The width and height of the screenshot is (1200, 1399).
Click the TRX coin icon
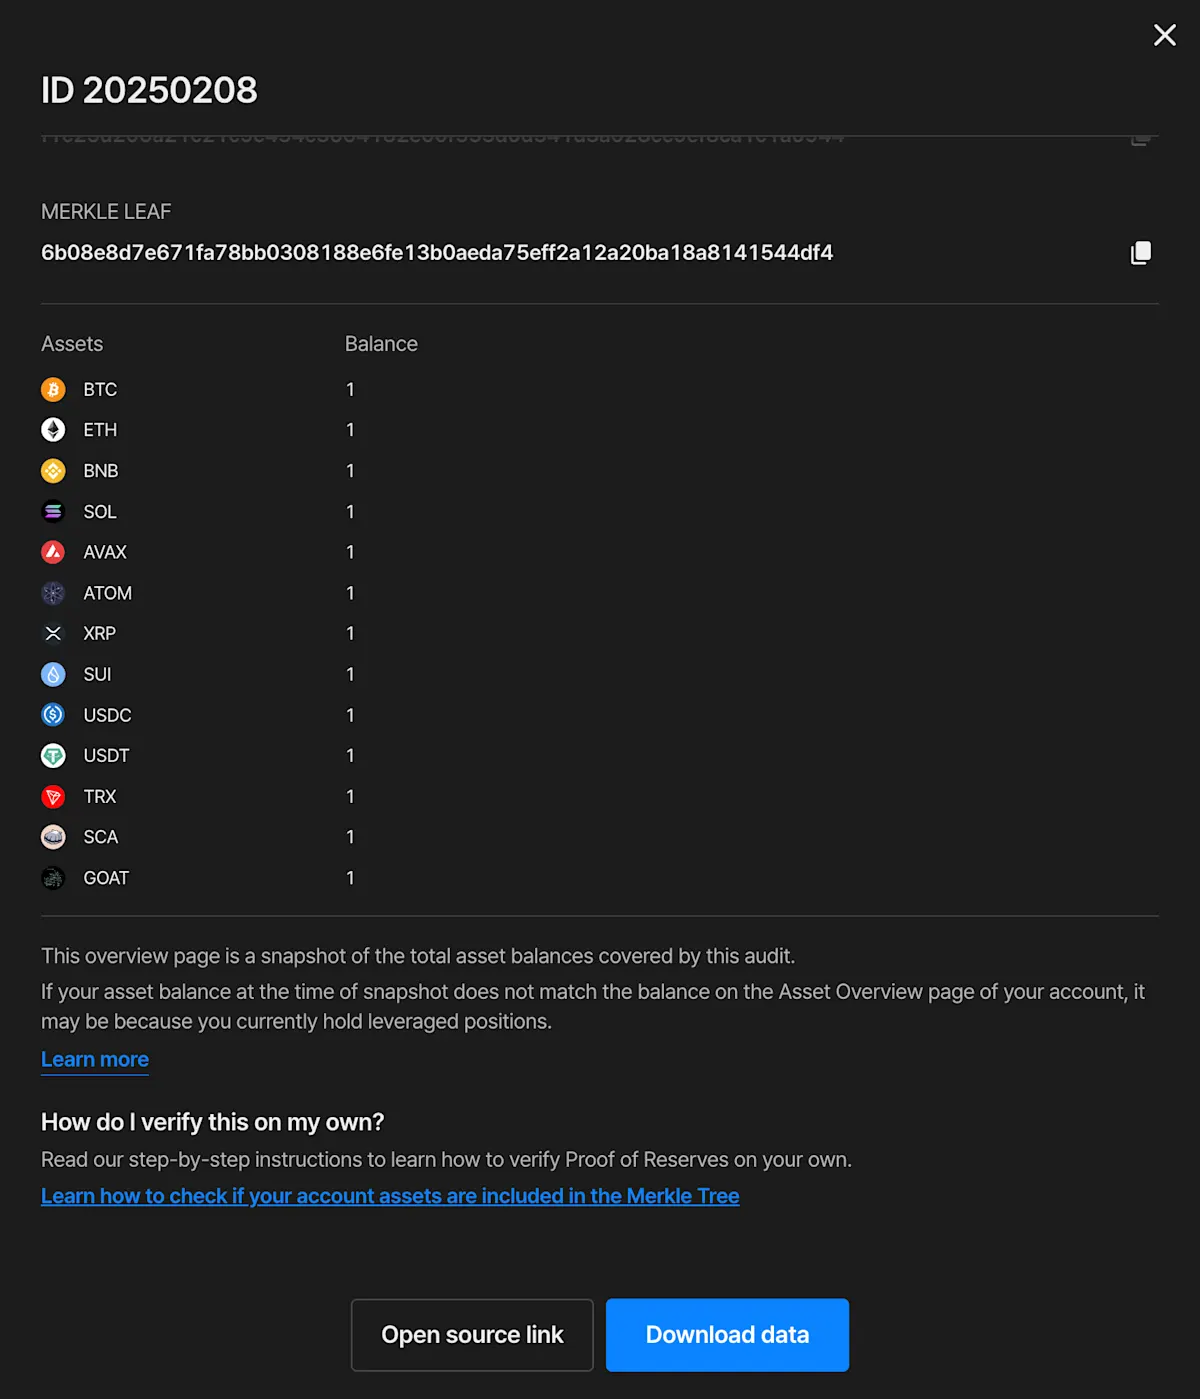pos(53,797)
